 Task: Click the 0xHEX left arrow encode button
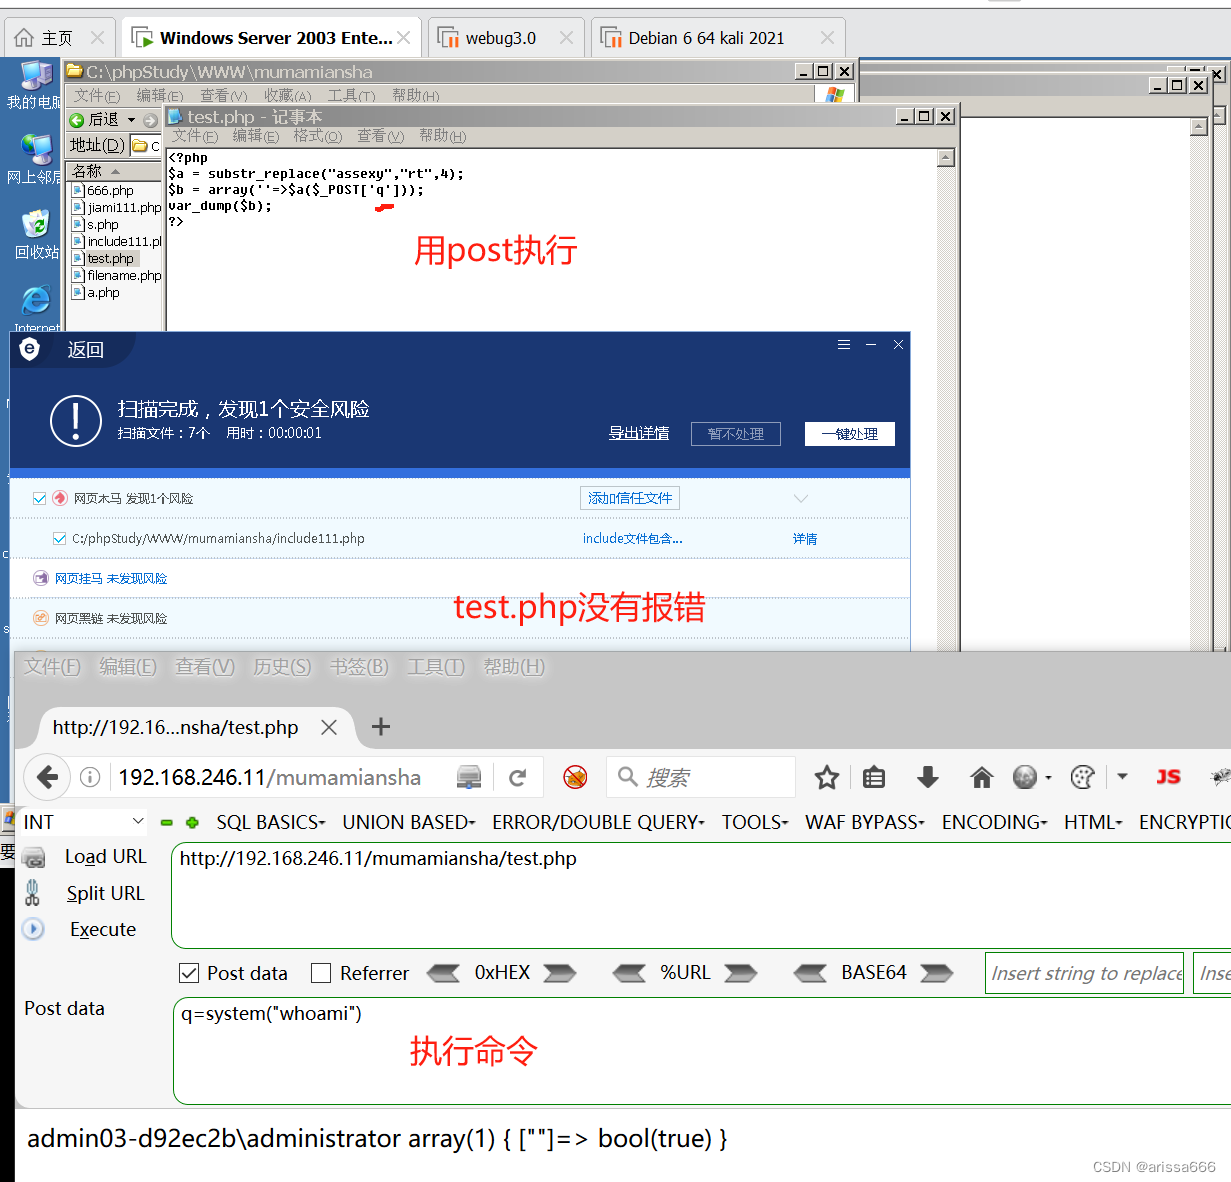click(x=443, y=973)
